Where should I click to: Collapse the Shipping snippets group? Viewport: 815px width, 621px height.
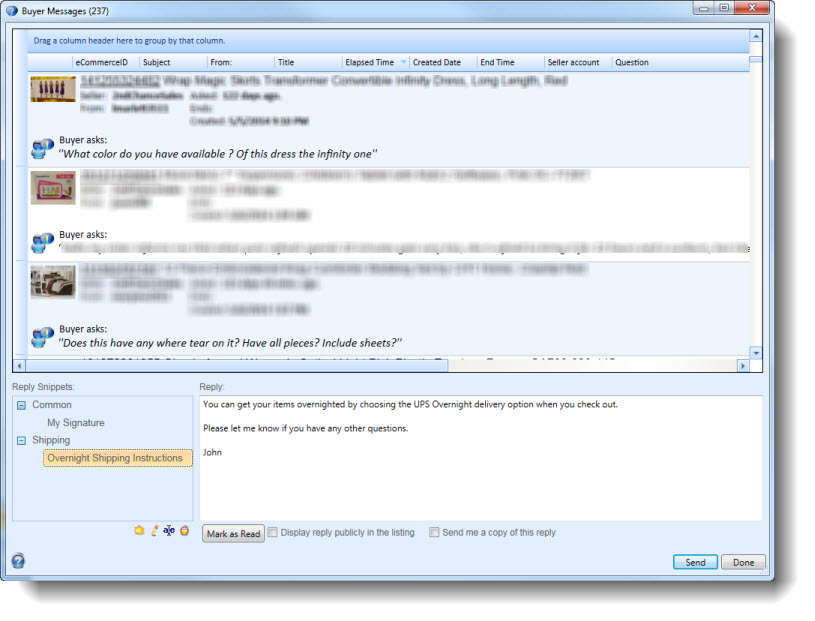coord(21,440)
